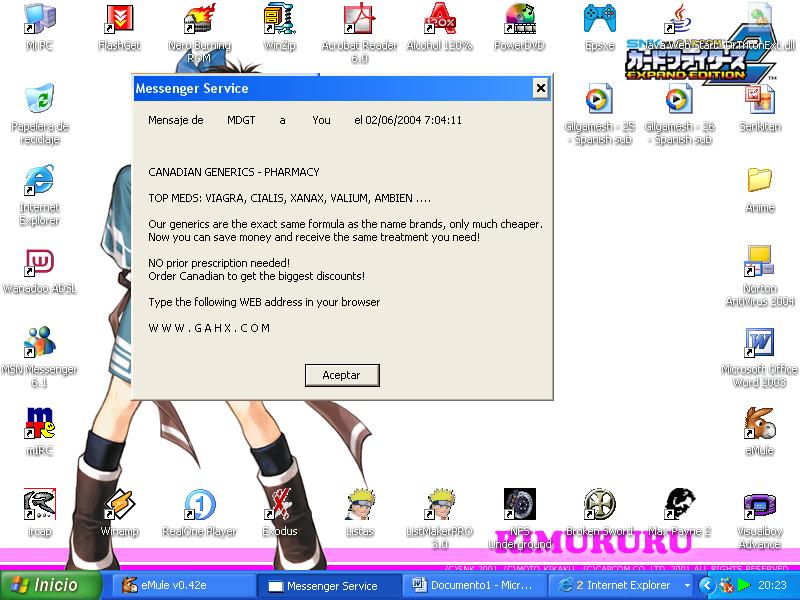Open the Papelera de reciclaje icon
800x600 pixels.
[39, 114]
